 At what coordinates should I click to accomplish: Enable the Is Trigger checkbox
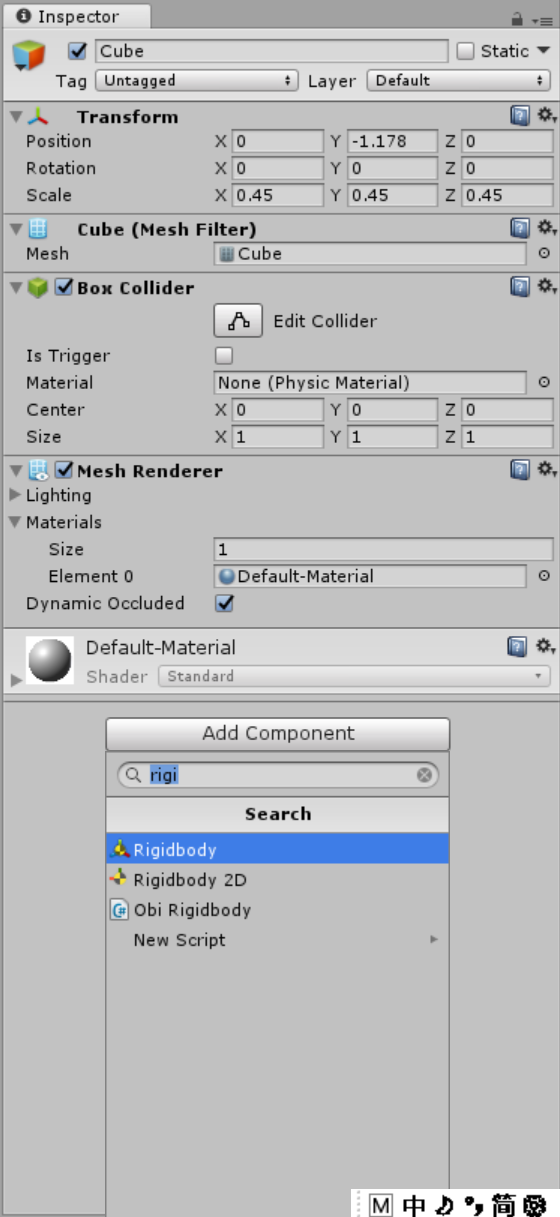coord(224,355)
